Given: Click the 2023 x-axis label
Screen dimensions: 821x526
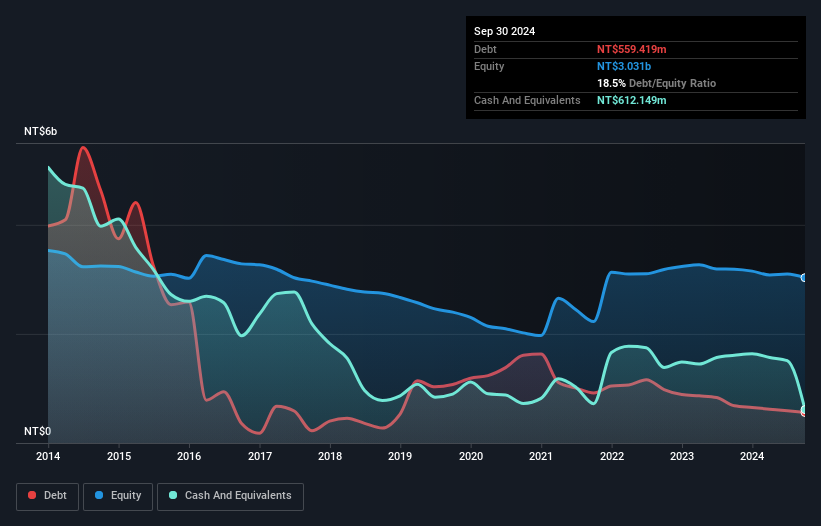Looking at the screenshot, I should 682,456.
